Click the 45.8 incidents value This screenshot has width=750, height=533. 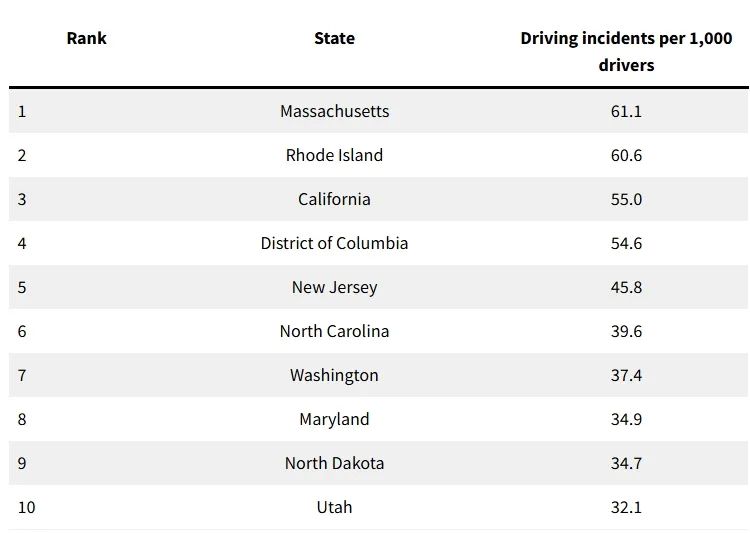pyautogui.click(x=626, y=287)
